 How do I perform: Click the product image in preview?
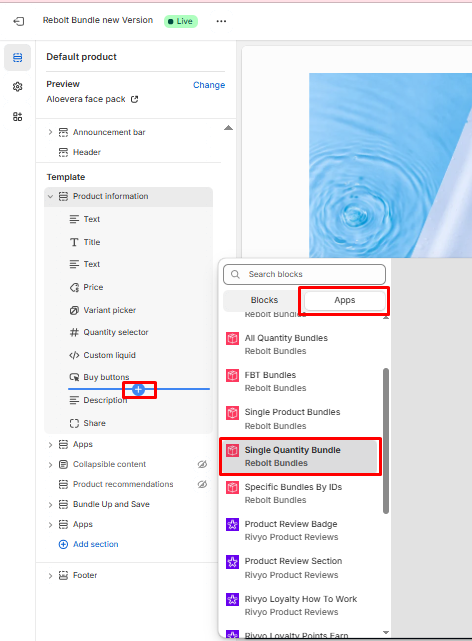click(390, 165)
